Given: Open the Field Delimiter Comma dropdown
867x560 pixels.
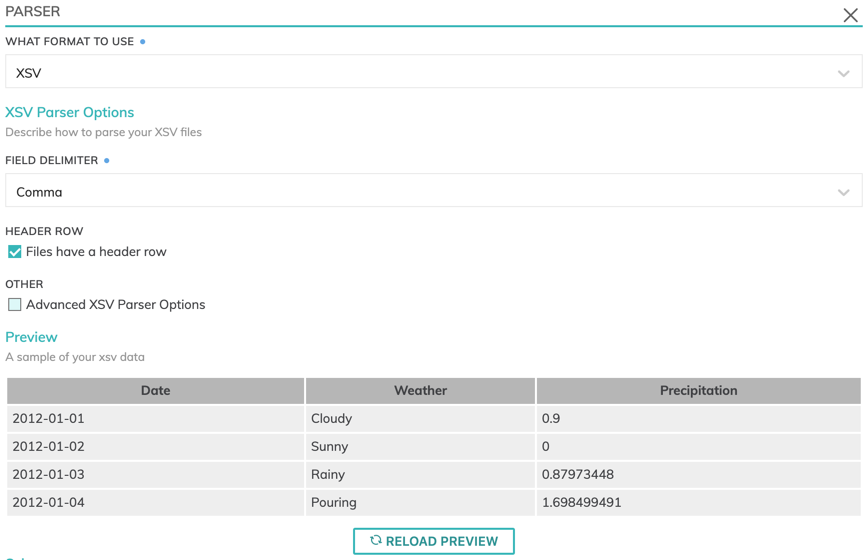Looking at the screenshot, I should pyautogui.click(x=434, y=190).
